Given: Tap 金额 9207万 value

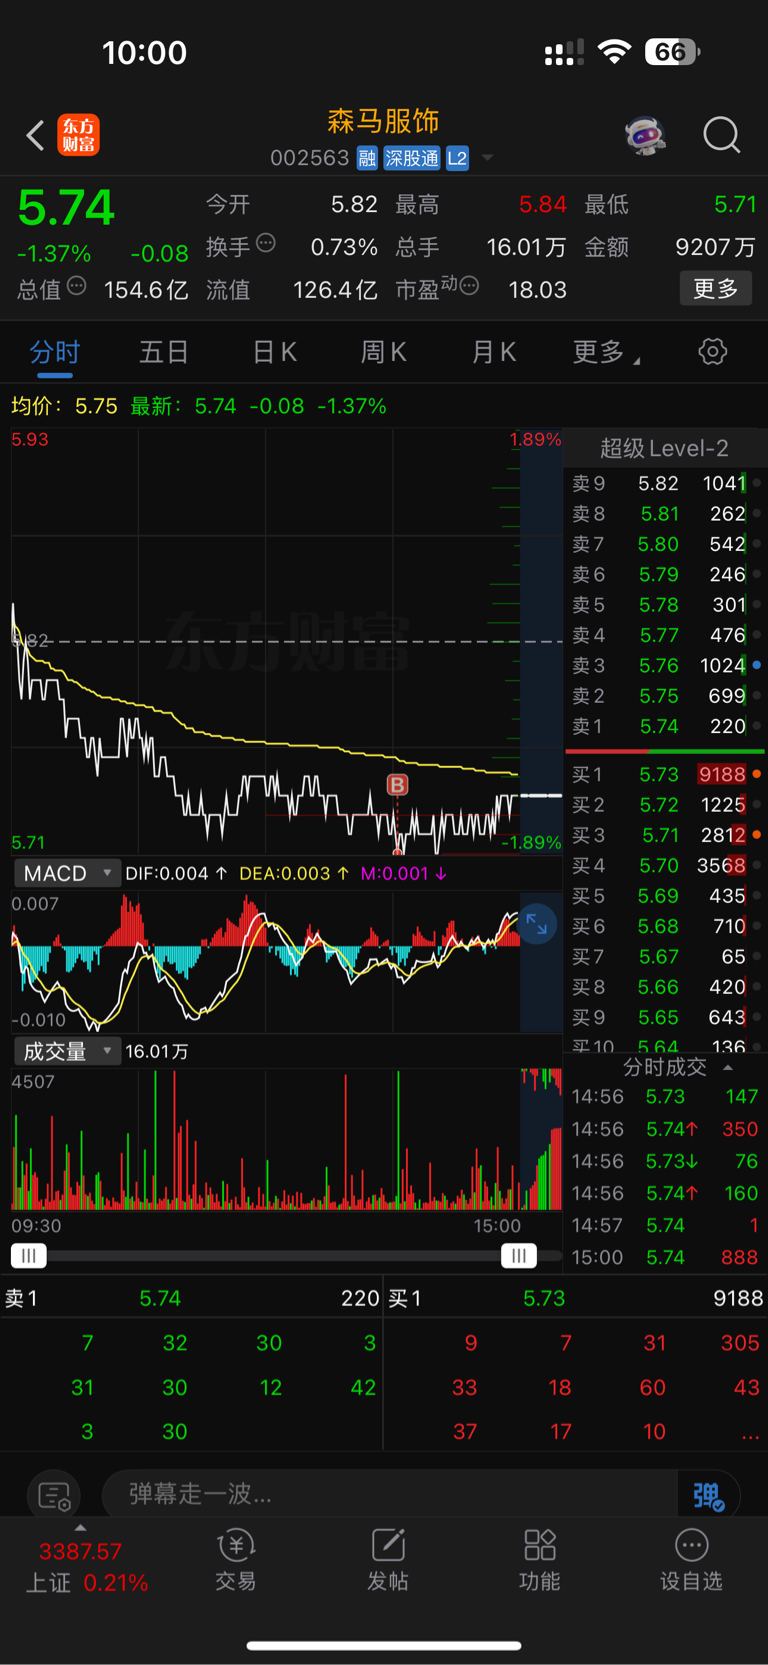Looking at the screenshot, I should click(x=715, y=247).
